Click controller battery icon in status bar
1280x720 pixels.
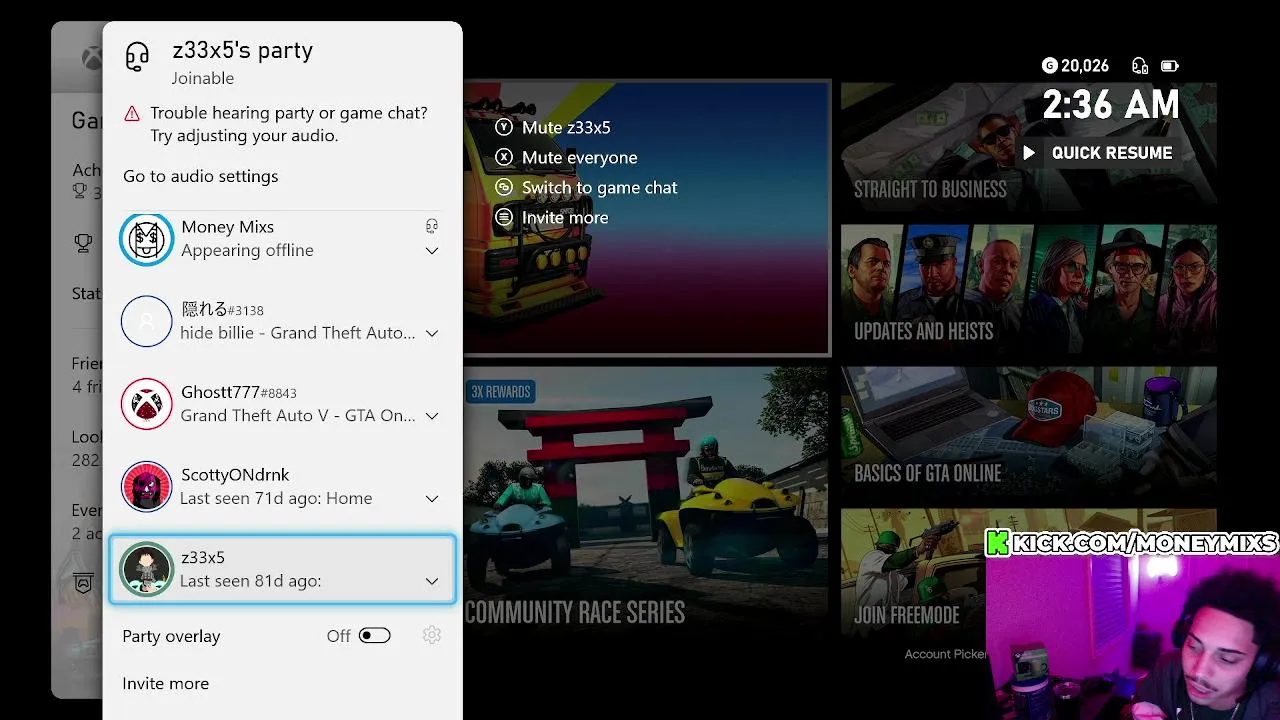(x=1169, y=66)
